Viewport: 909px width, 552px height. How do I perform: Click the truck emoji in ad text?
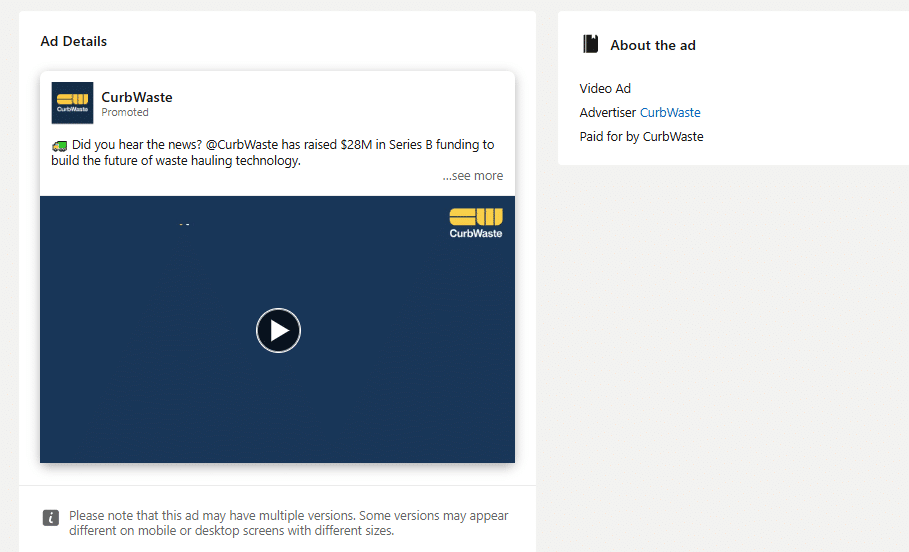pyautogui.click(x=59, y=145)
